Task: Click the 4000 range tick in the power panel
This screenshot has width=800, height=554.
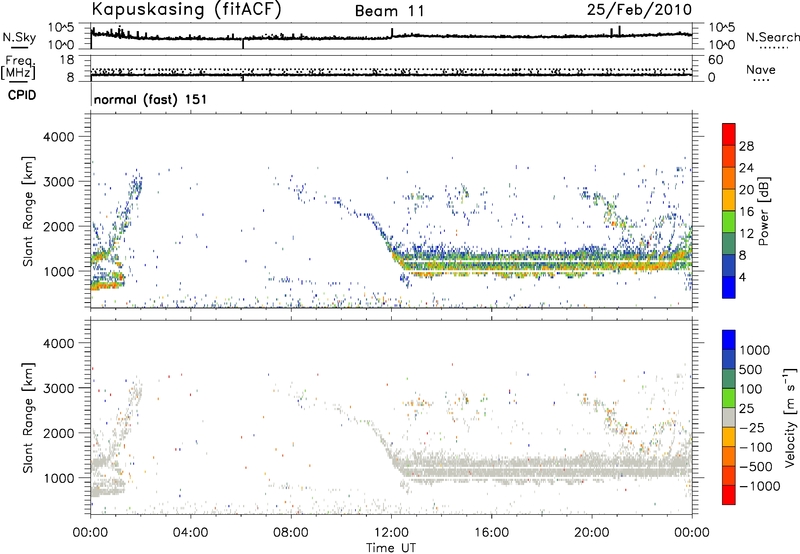Action: point(58,137)
